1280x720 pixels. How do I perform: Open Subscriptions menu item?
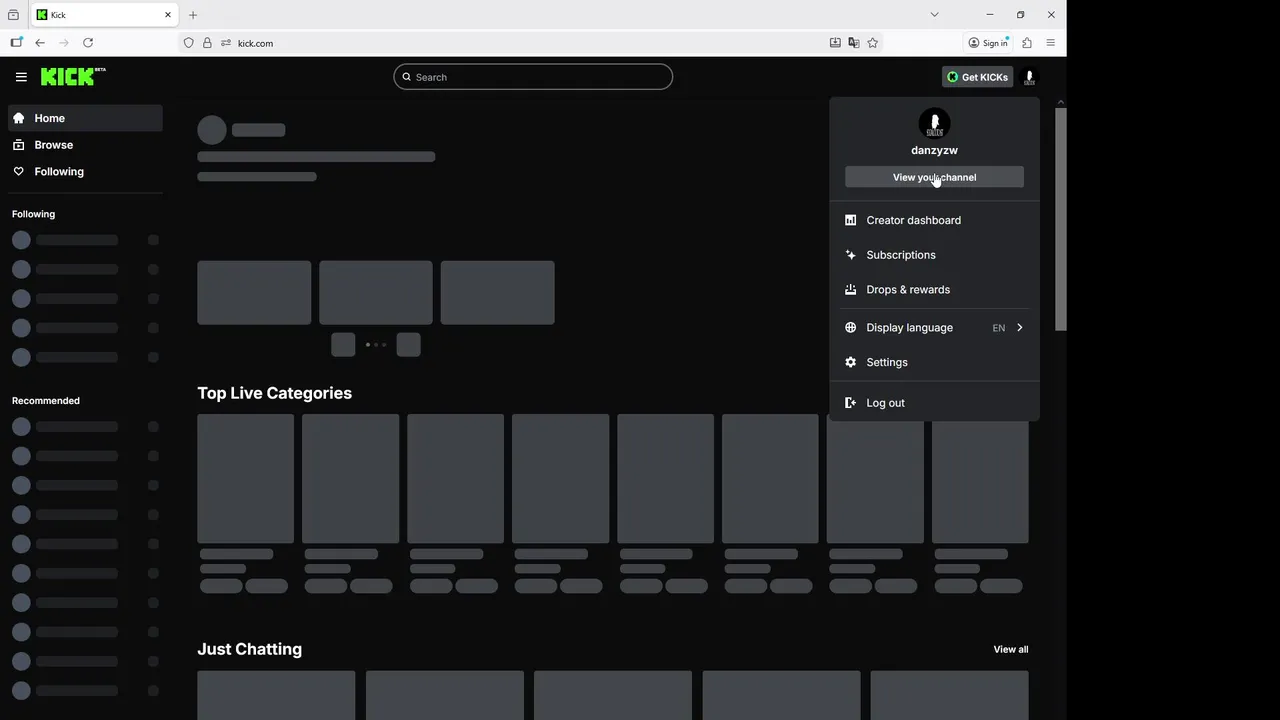pyautogui.click(x=934, y=255)
